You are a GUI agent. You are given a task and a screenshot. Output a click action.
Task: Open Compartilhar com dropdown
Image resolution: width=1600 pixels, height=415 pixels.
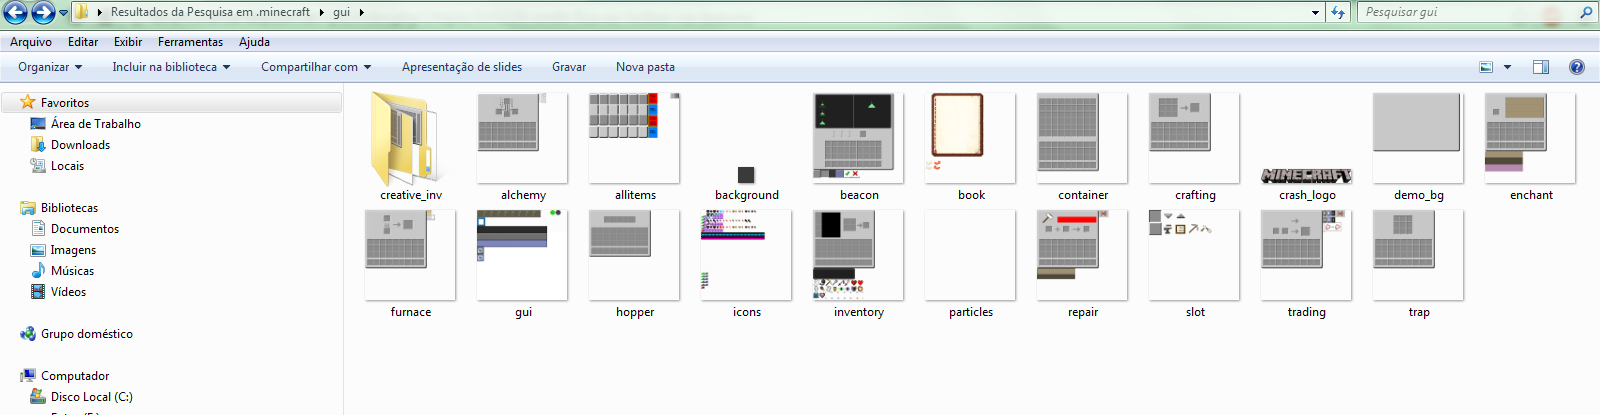[316, 67]
